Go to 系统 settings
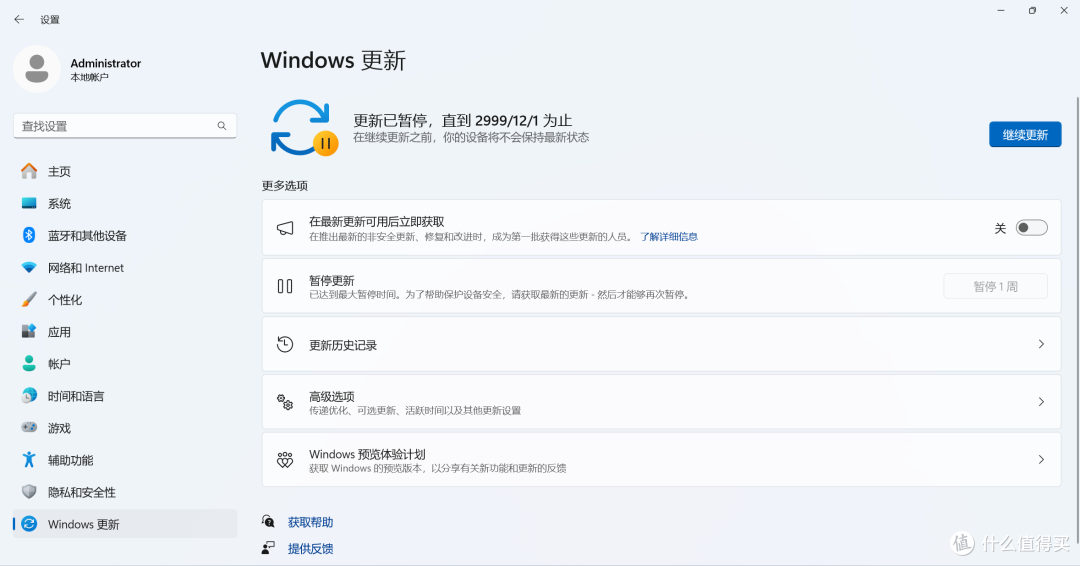Viewport: 1080px width, 566px height. tap(125, 203)
